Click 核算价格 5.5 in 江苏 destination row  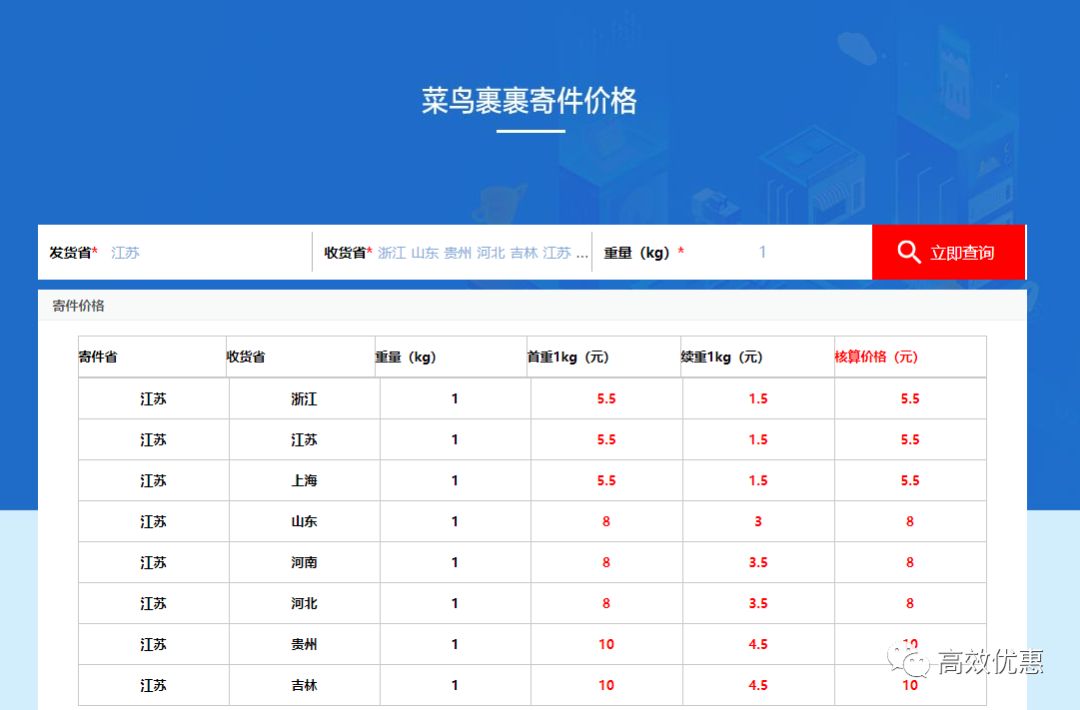[910, 439]
